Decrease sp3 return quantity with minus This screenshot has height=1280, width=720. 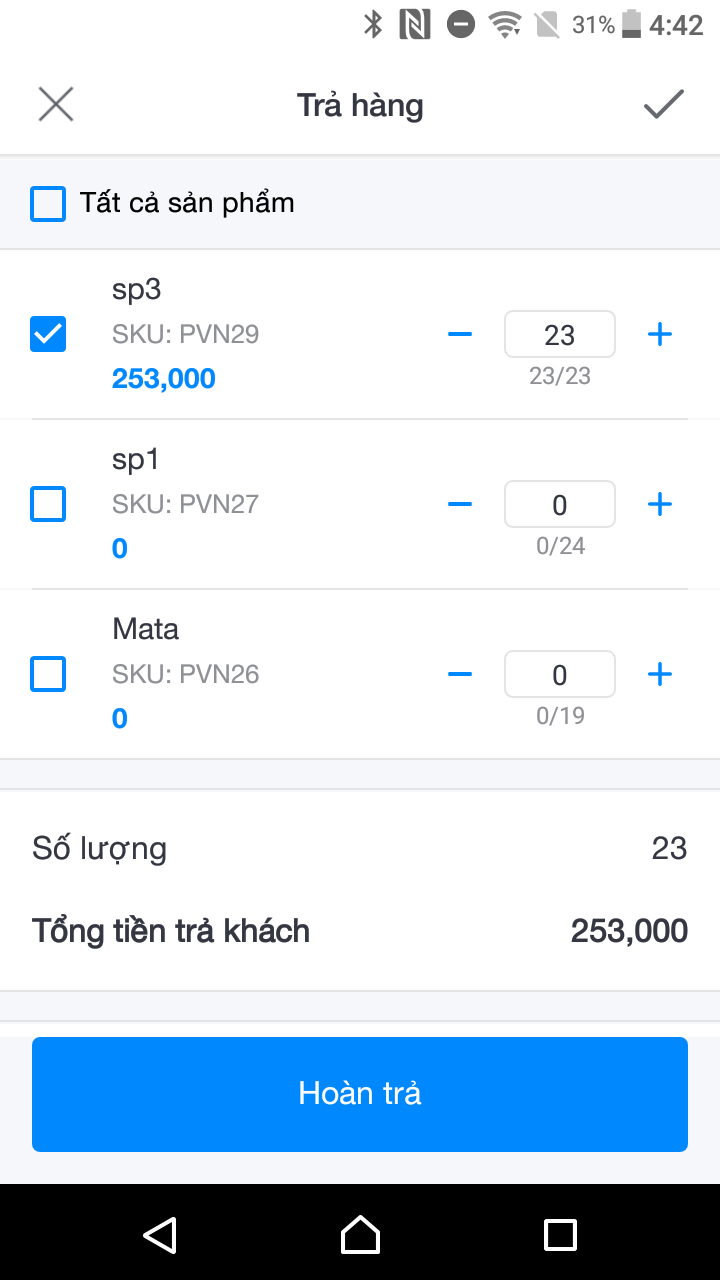click(x=460, y=334)
